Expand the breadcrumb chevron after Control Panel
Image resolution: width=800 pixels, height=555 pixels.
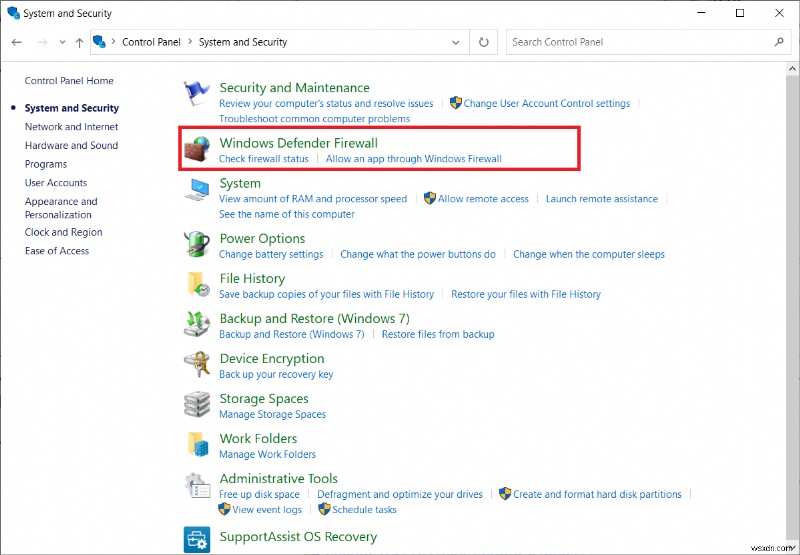(x=190, y=42)
